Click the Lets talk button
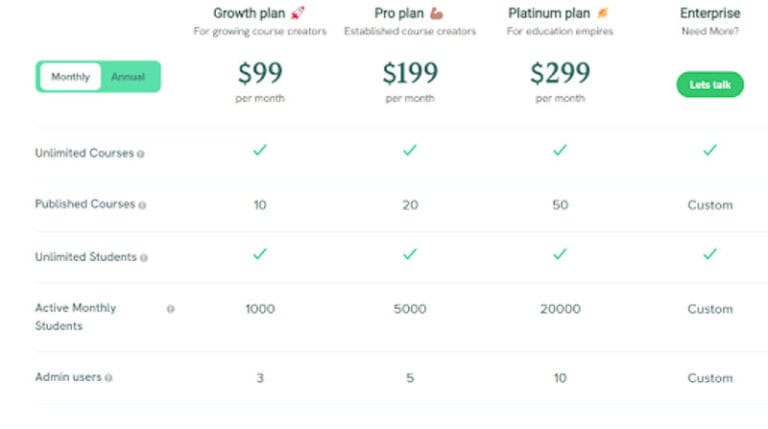Image resolution: width=768 pixels, height=429 pixels. pyautogui.click(x=710, y=85)
